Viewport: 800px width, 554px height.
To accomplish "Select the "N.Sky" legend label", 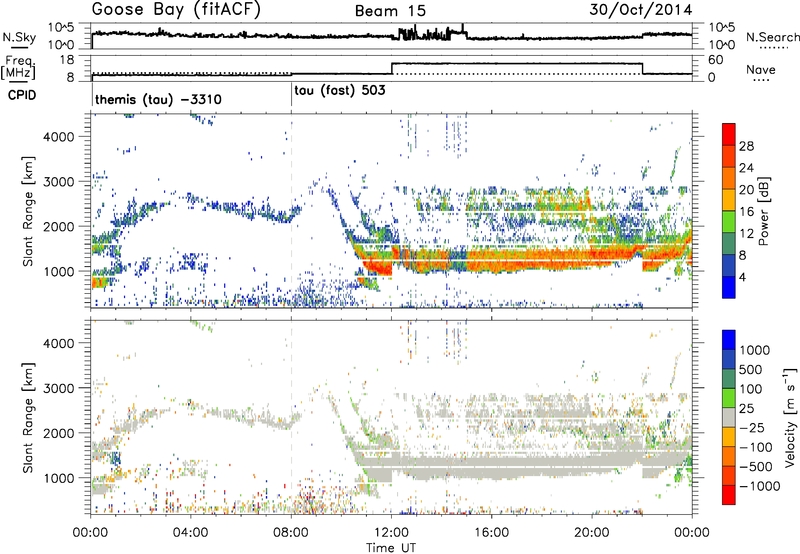I will click(x=19, y=37).
